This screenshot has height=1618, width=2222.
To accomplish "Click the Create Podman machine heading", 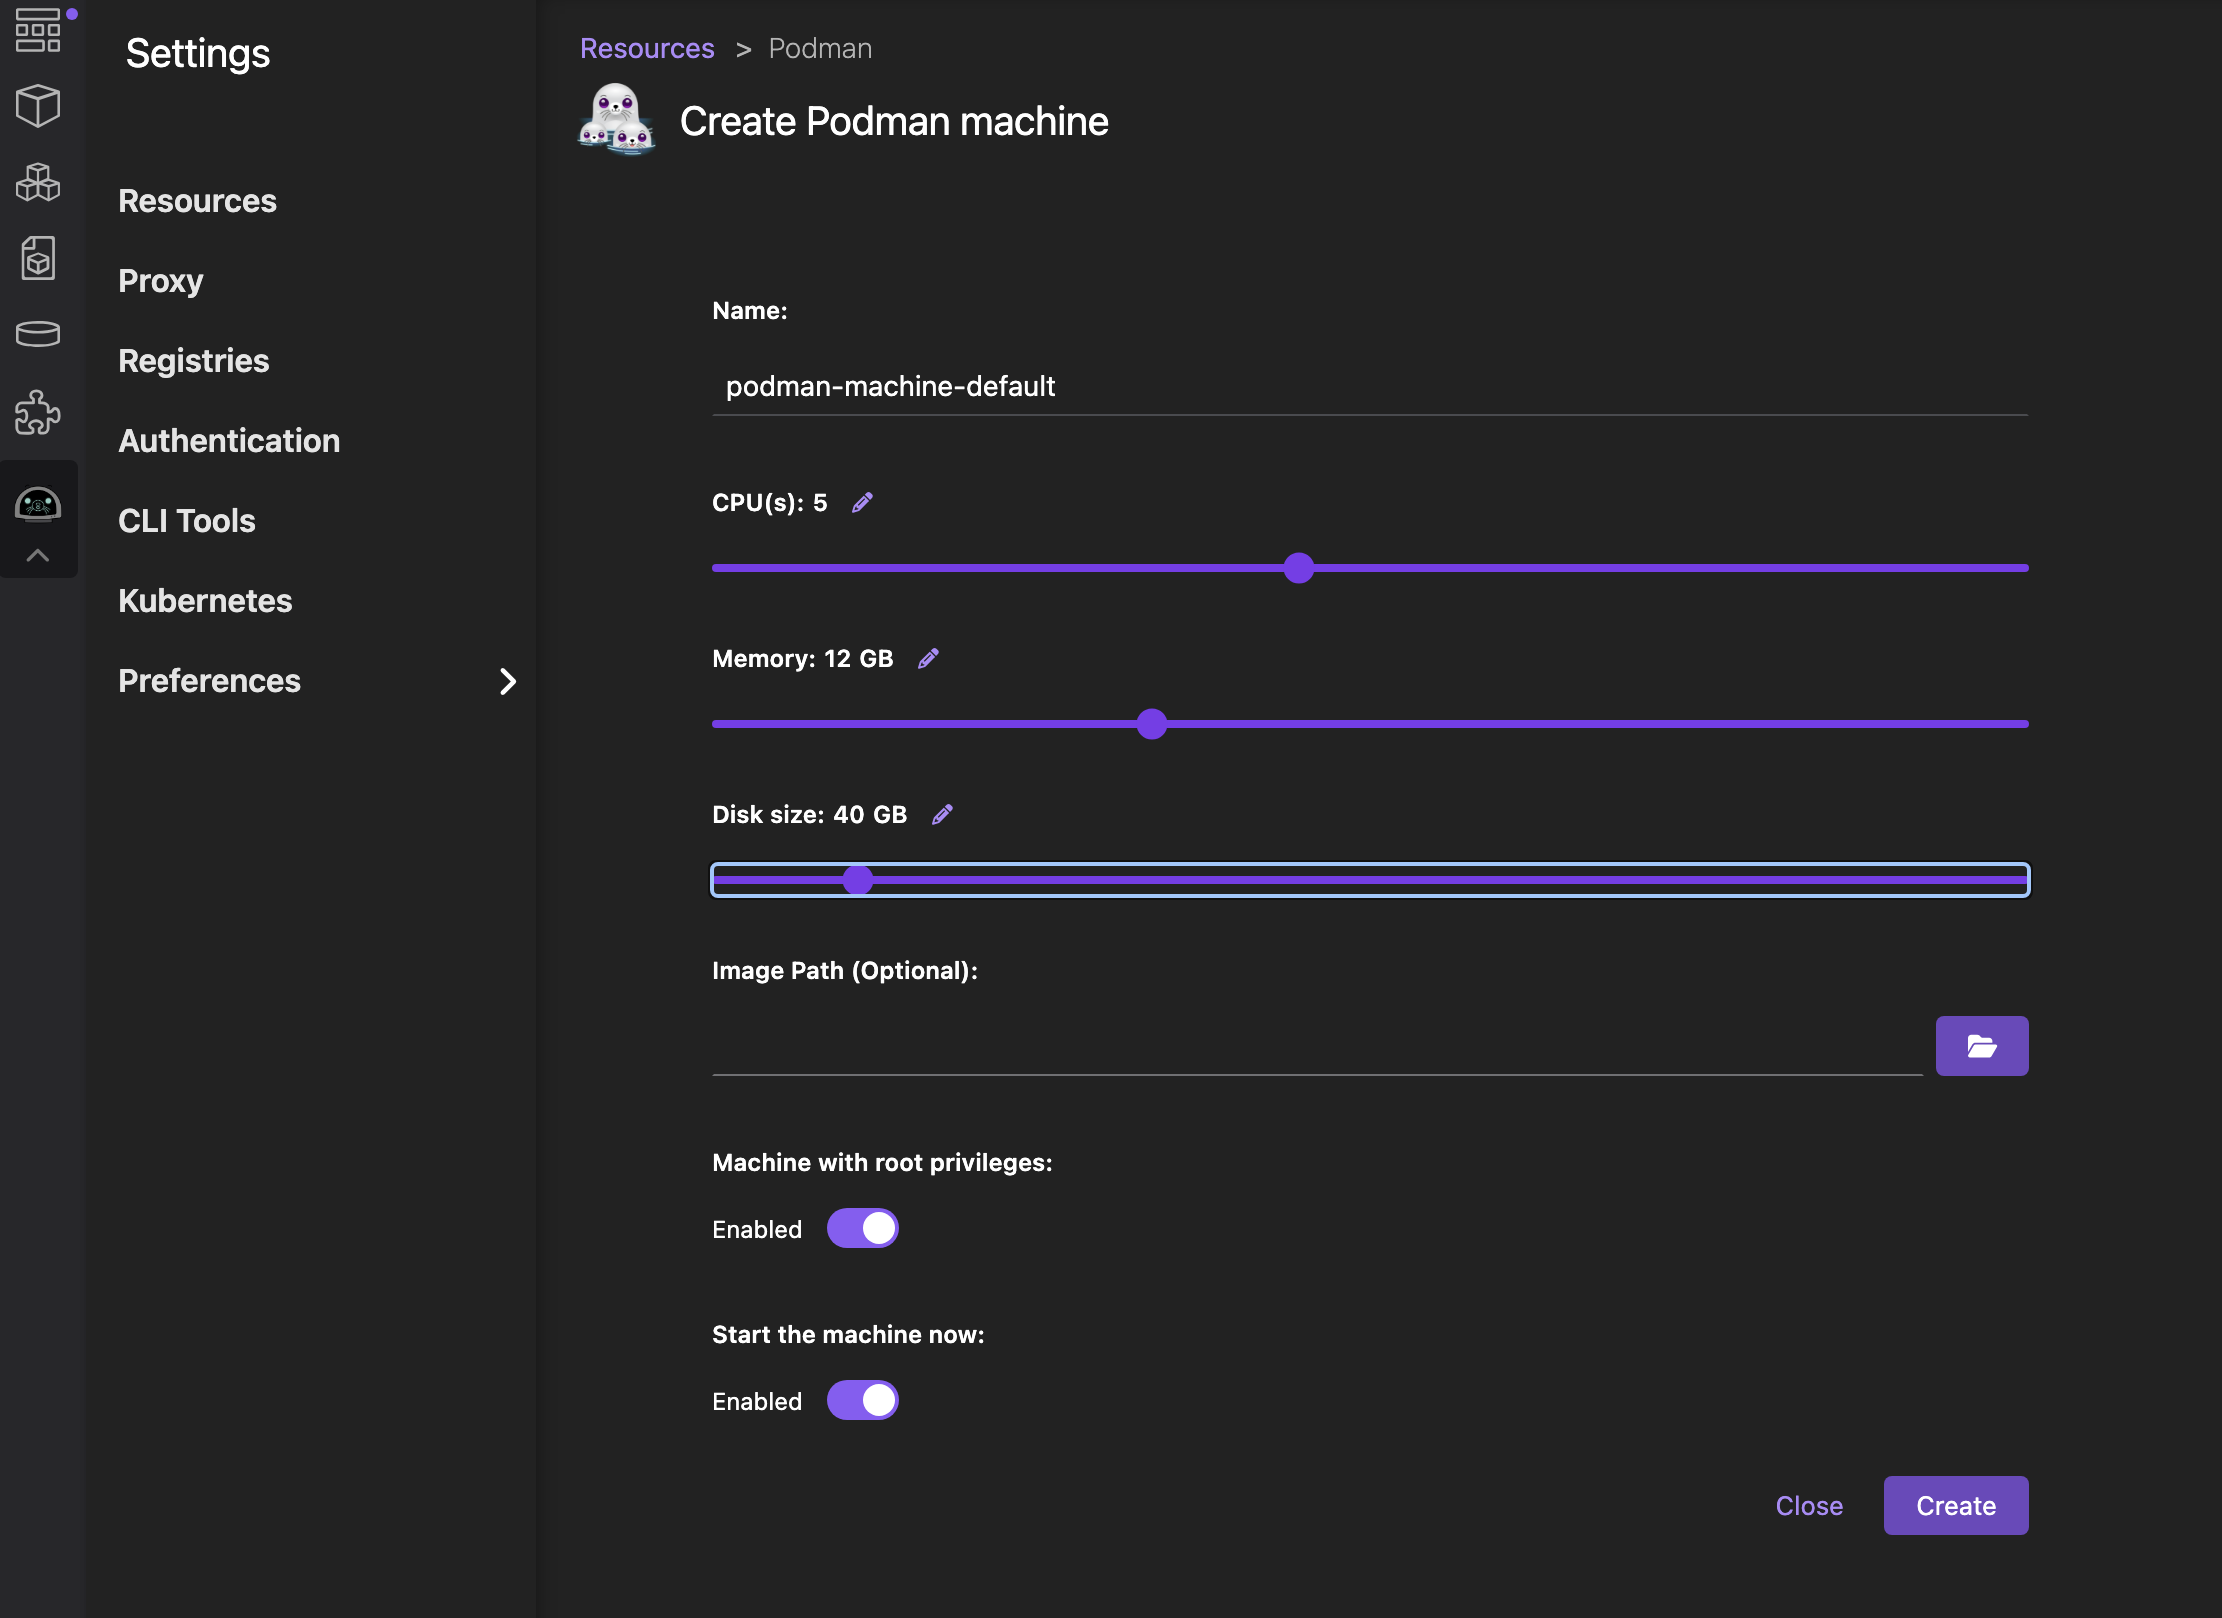I will (x=894, y=121).
